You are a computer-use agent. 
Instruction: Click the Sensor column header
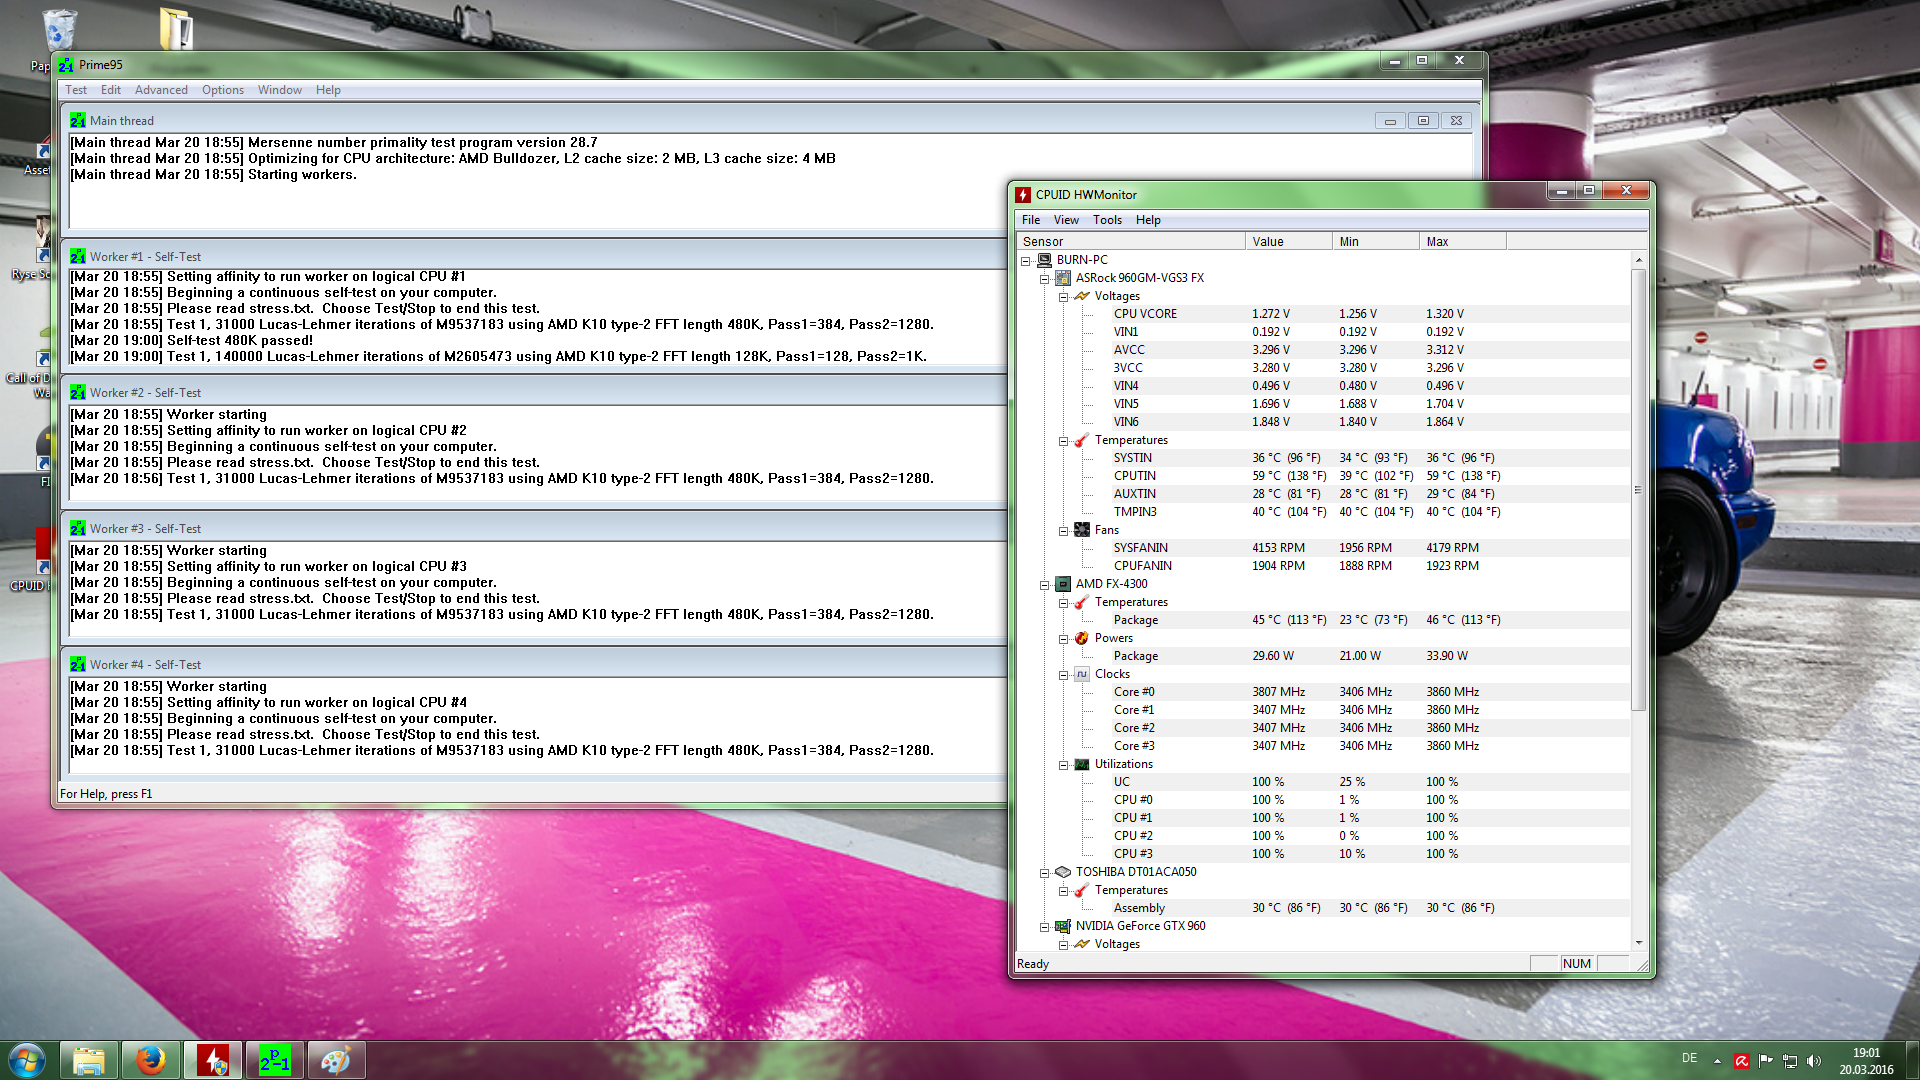coord(1130,242)
